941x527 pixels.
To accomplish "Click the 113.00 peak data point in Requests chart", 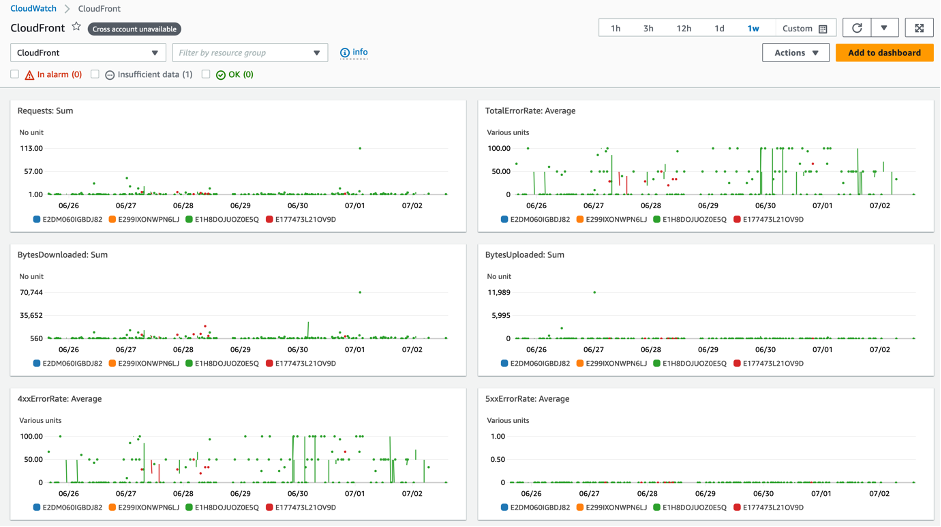I will pyautogui.click(x=360, y=148).
